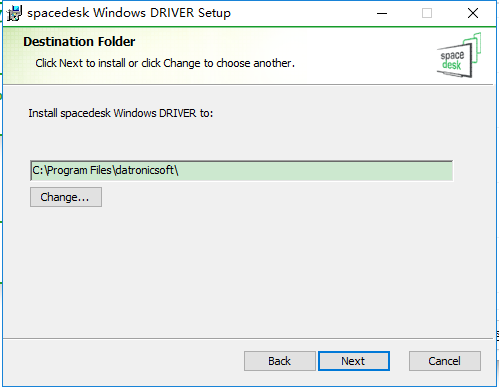Click the disabled maximize button

[x=427, y=13]
